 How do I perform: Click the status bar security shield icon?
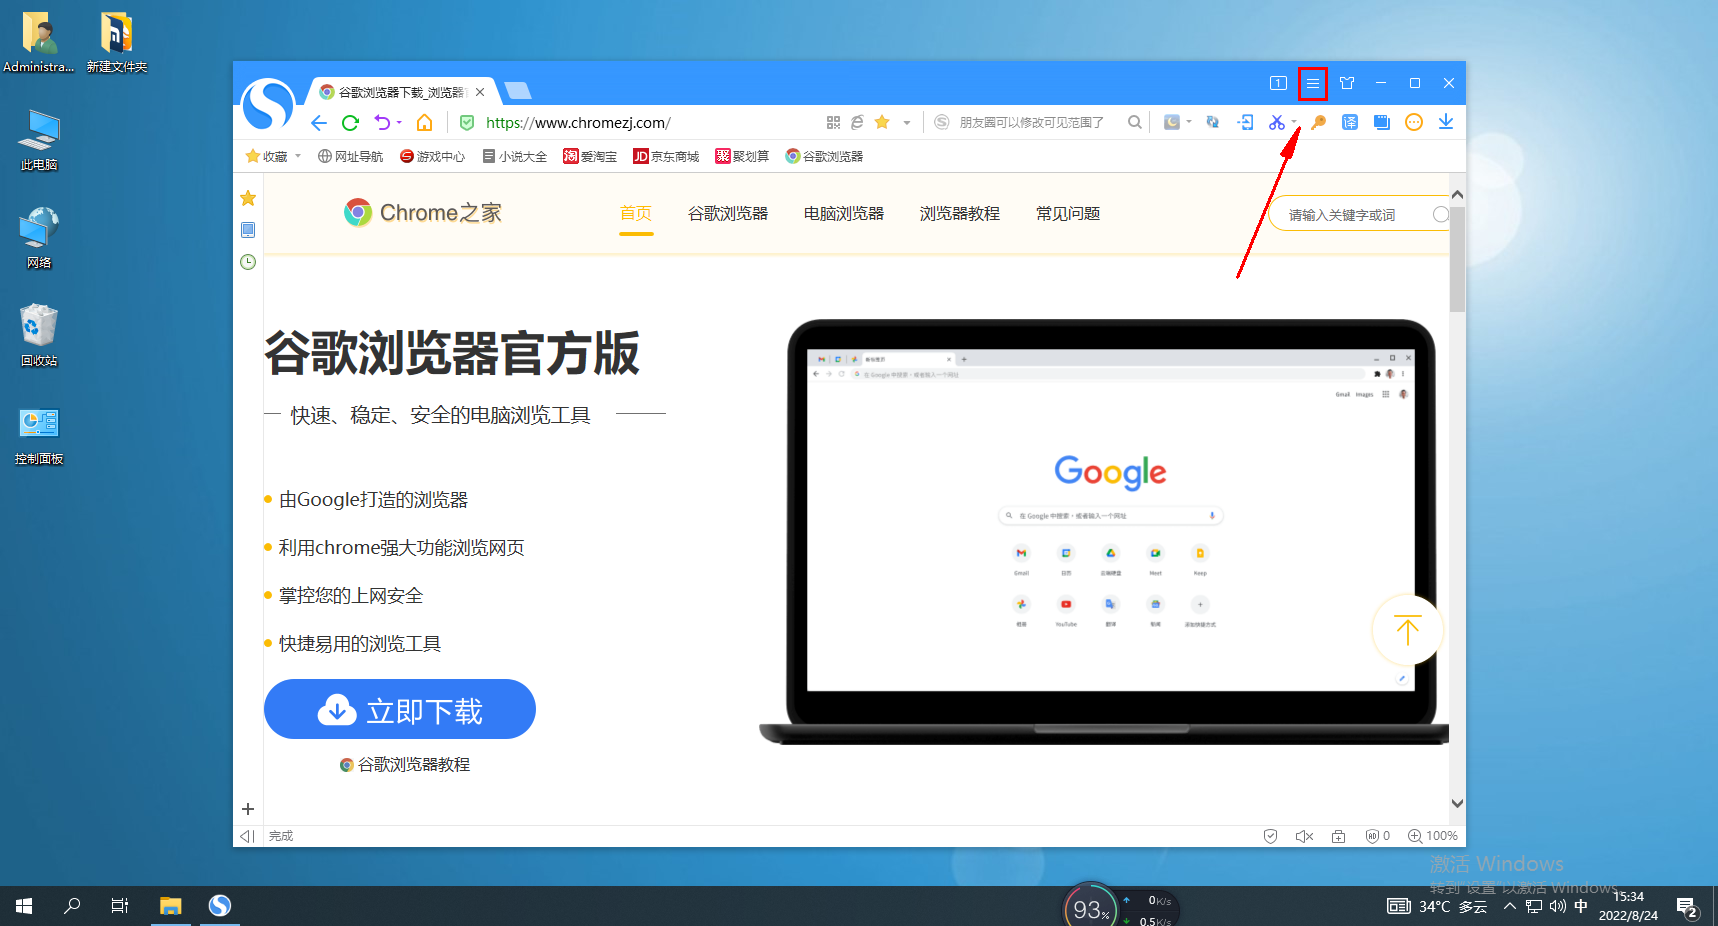[x=1270, y=836]
